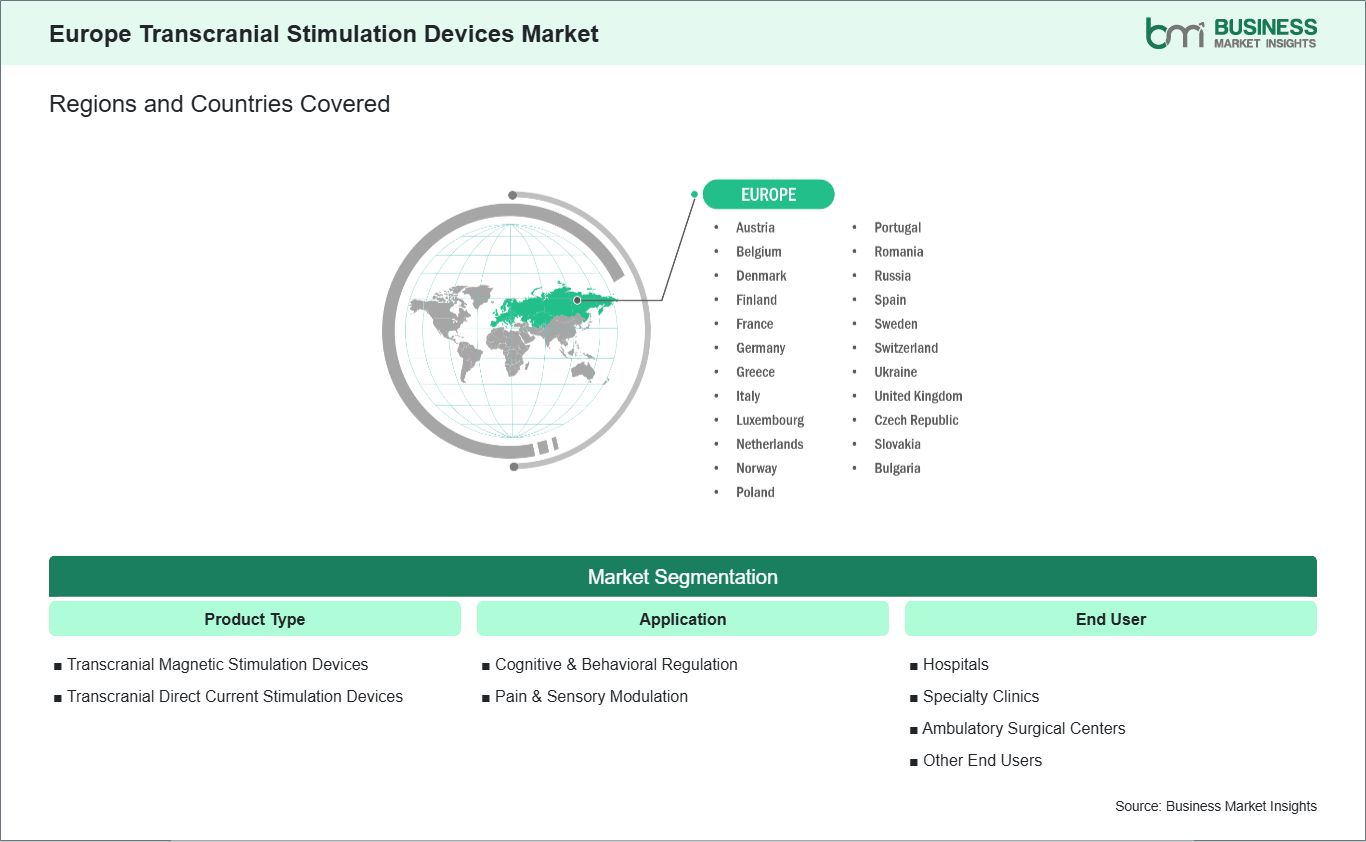Click 'Belgium' in the country list
Screen dimensions: 1366x842
759,252
